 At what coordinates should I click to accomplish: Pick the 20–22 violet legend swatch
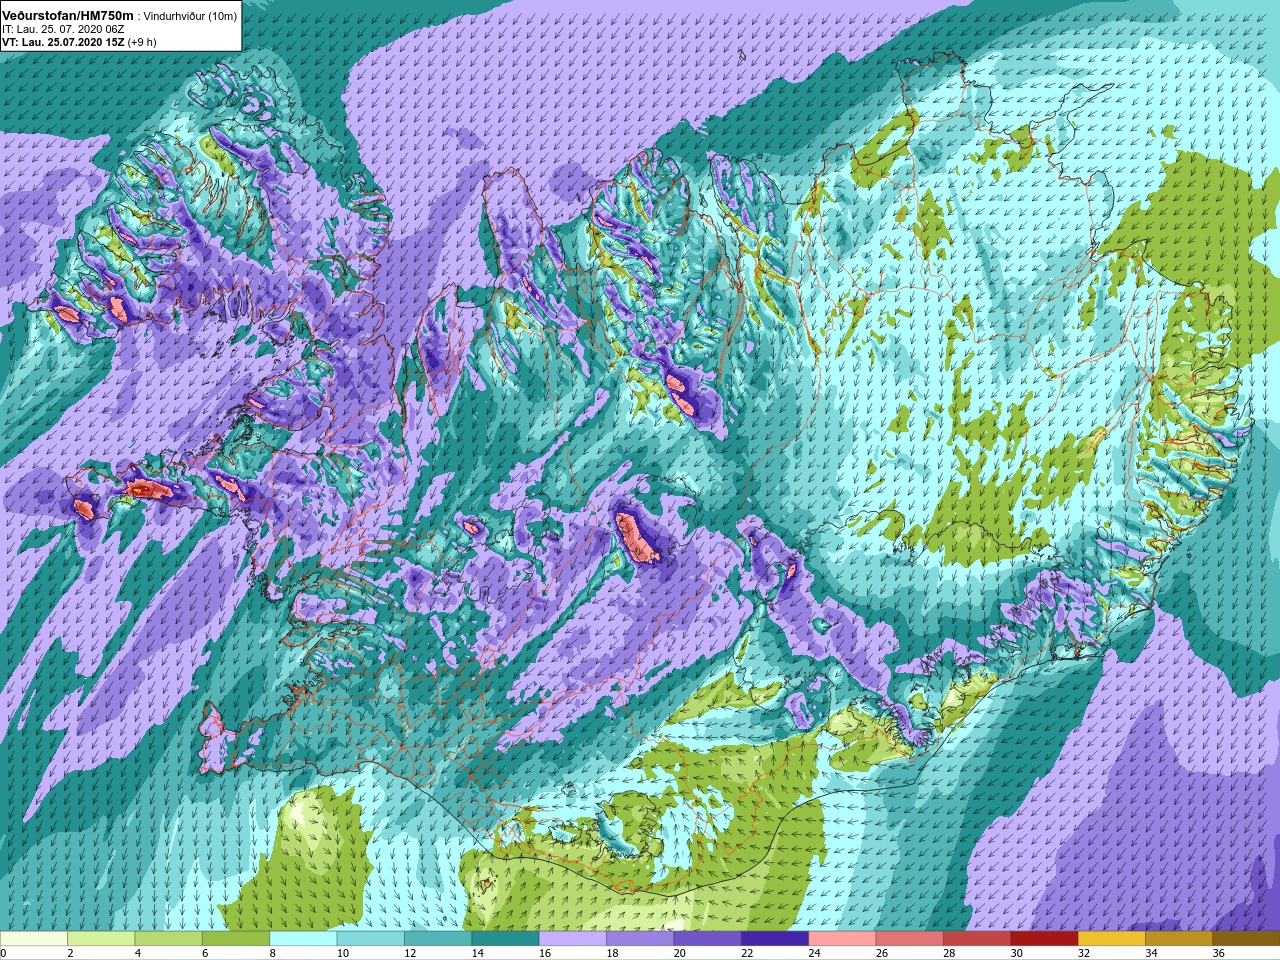pyautogui.click(x=707, y=939)
